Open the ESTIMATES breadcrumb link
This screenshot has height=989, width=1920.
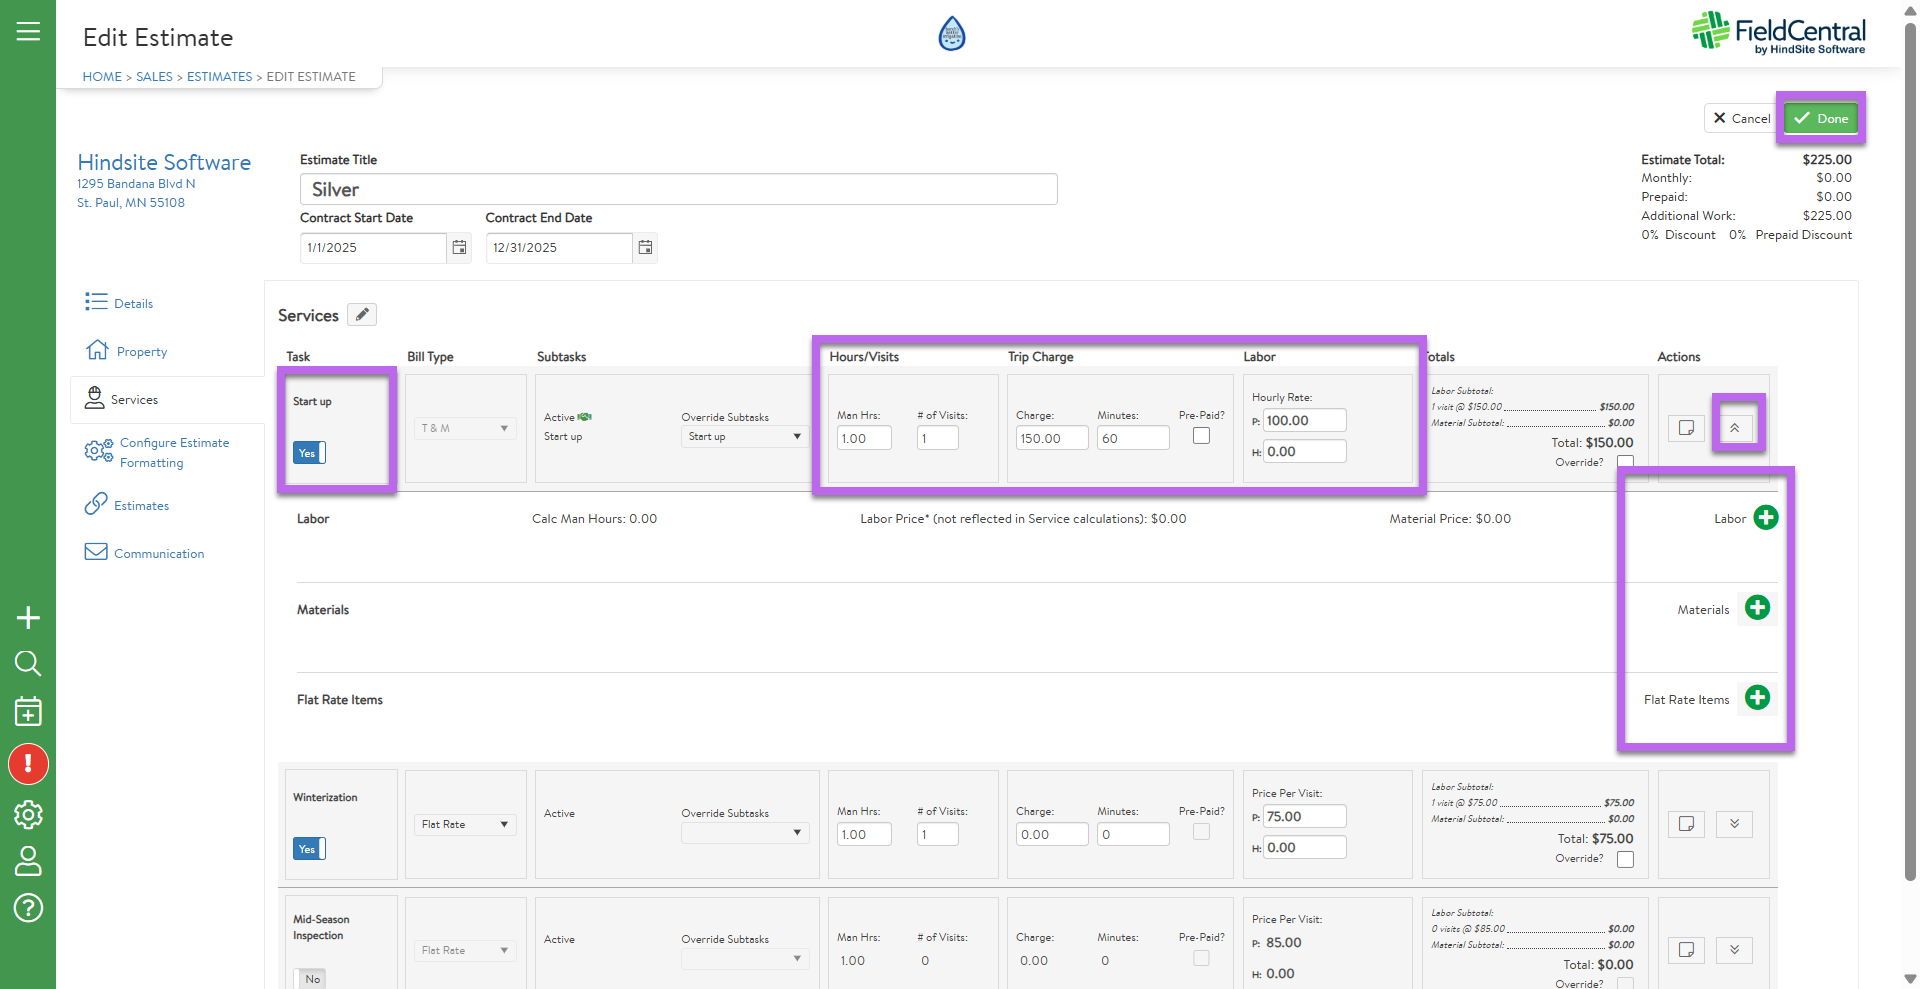point(219,77)
